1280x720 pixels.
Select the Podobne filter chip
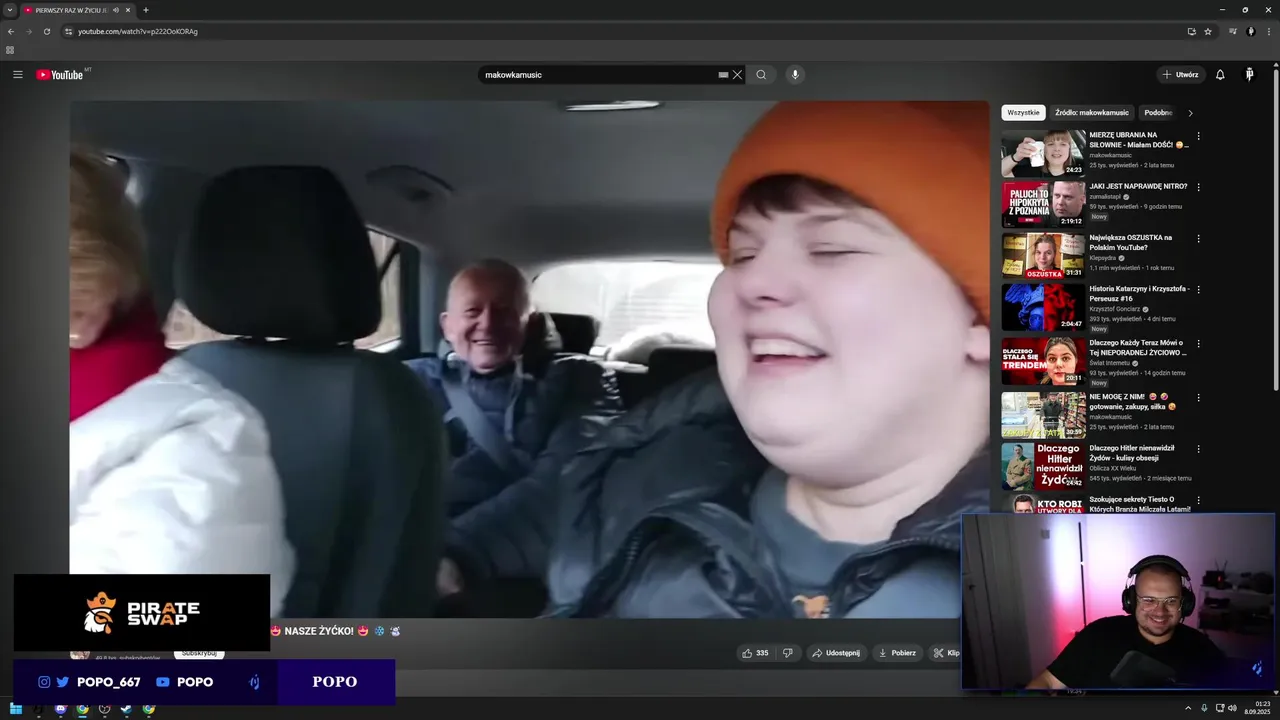coord(1158,113)
